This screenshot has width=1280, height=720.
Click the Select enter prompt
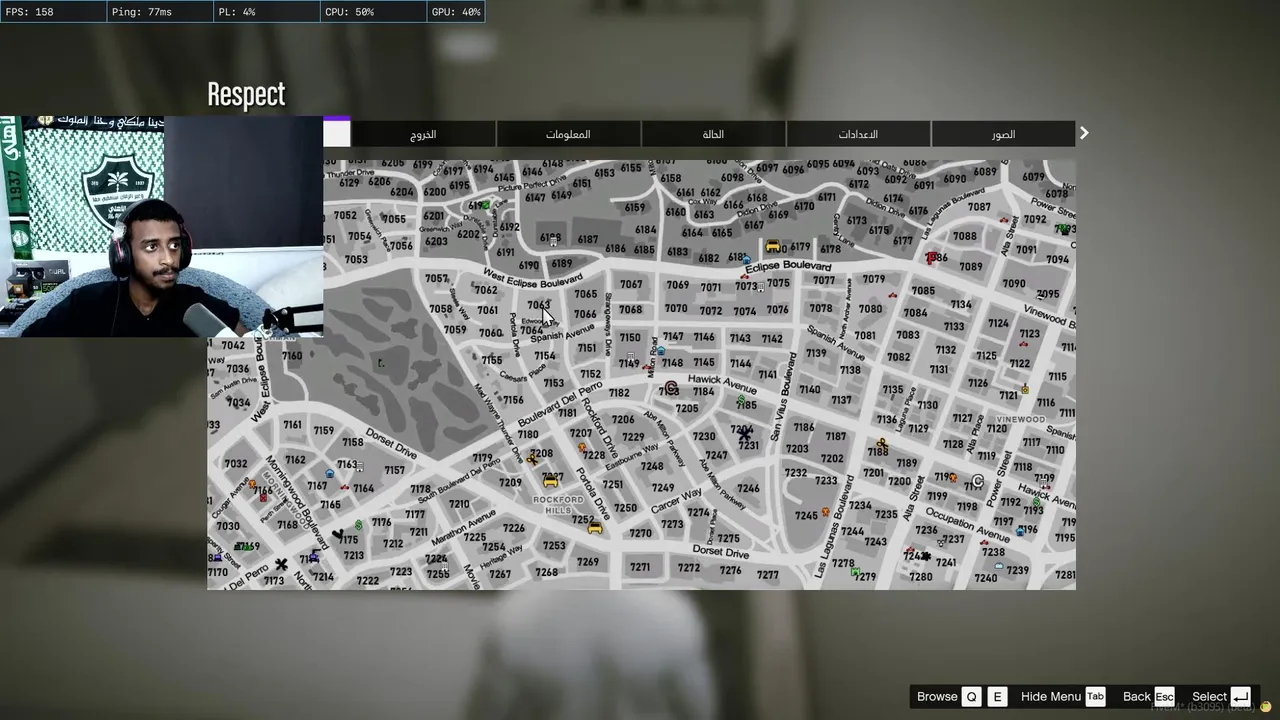[x=1221, y=697]
